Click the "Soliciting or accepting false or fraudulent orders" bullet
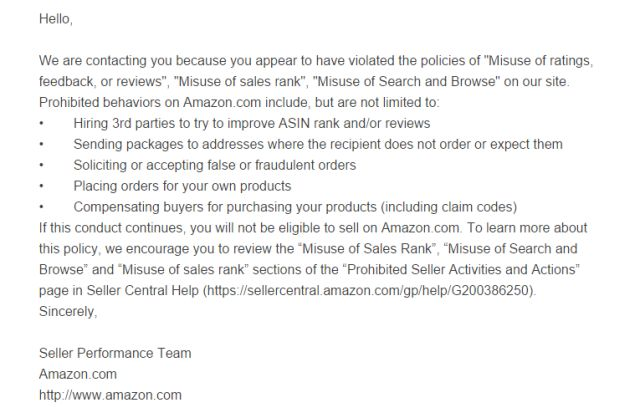 [x=215, y=165]
